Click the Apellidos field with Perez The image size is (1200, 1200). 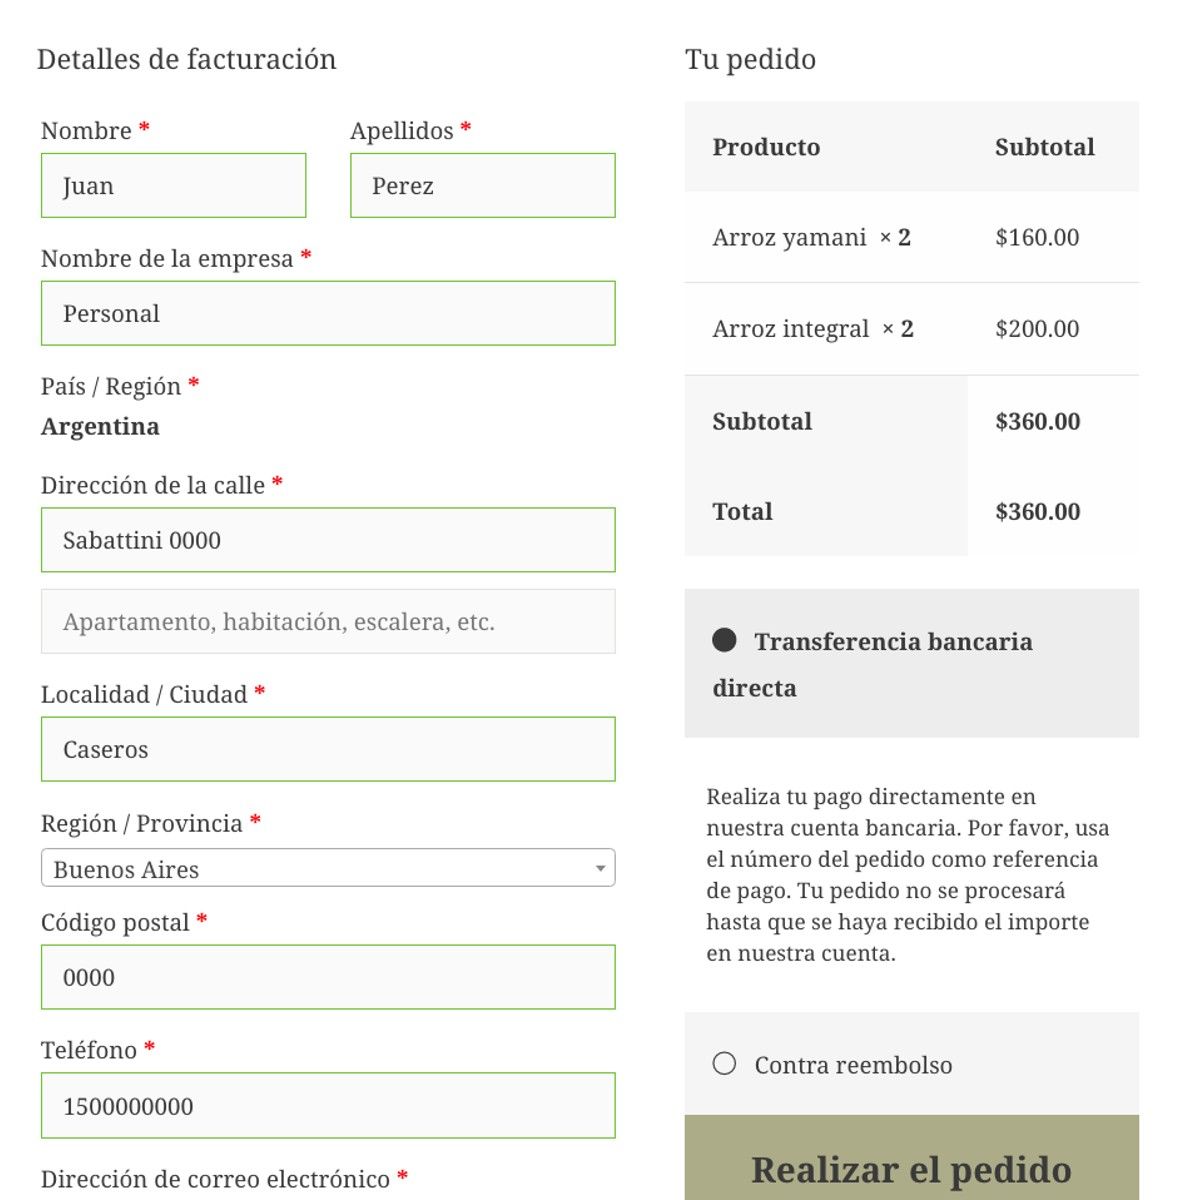tap(482, 185)
